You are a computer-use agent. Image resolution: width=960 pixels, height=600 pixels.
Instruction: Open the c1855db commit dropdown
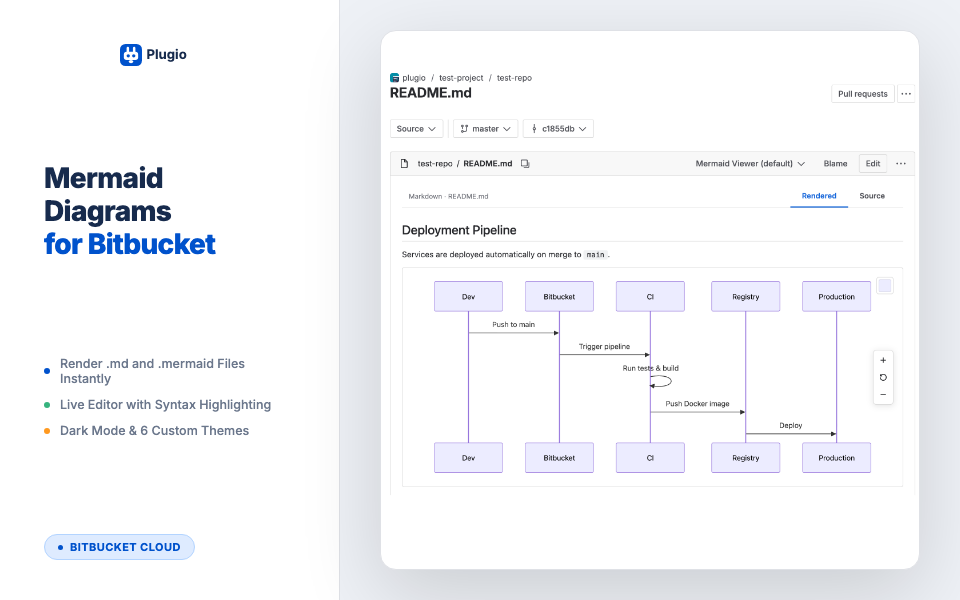pos(558,129)
